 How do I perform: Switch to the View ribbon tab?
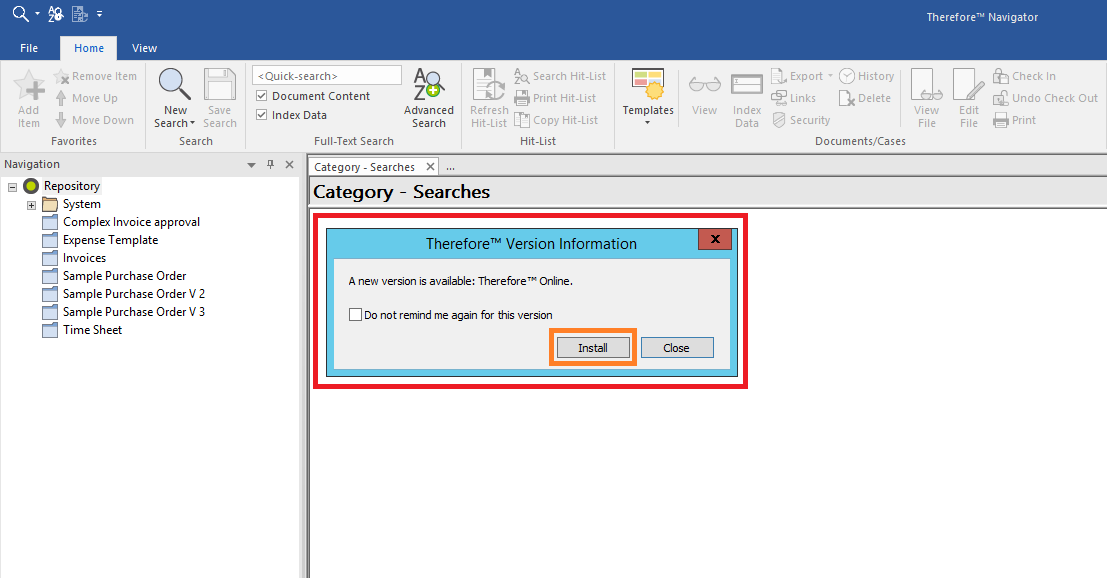[144, 48]
